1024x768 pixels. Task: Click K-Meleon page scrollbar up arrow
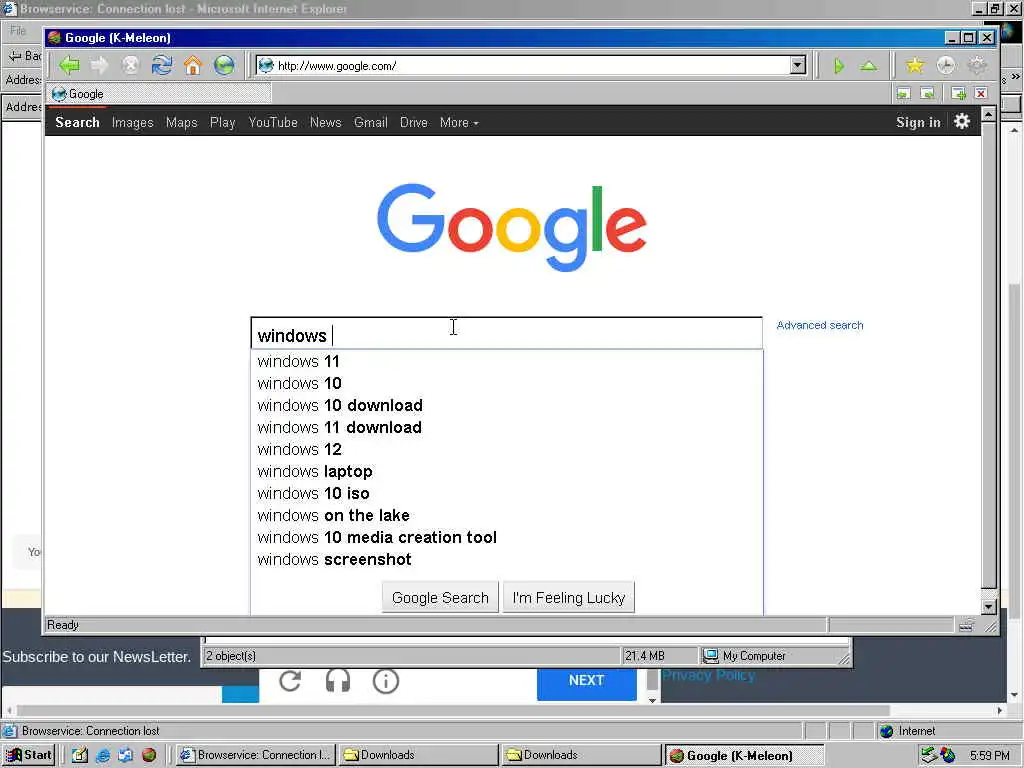tap(989, 115)
